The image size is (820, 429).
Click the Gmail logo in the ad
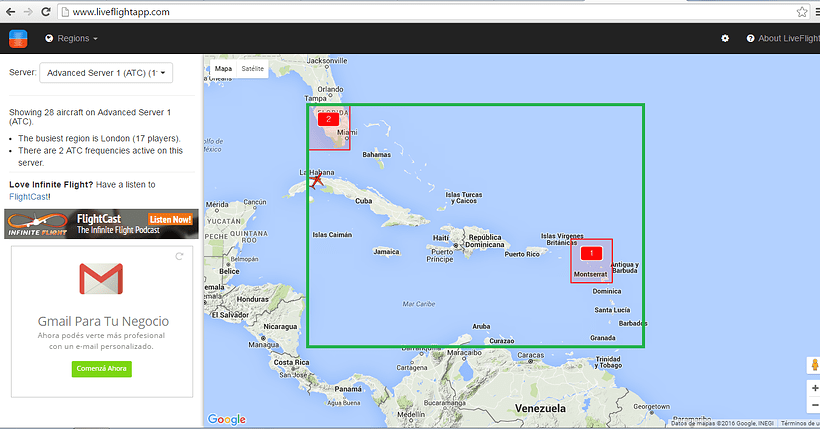tap(101, 279)
